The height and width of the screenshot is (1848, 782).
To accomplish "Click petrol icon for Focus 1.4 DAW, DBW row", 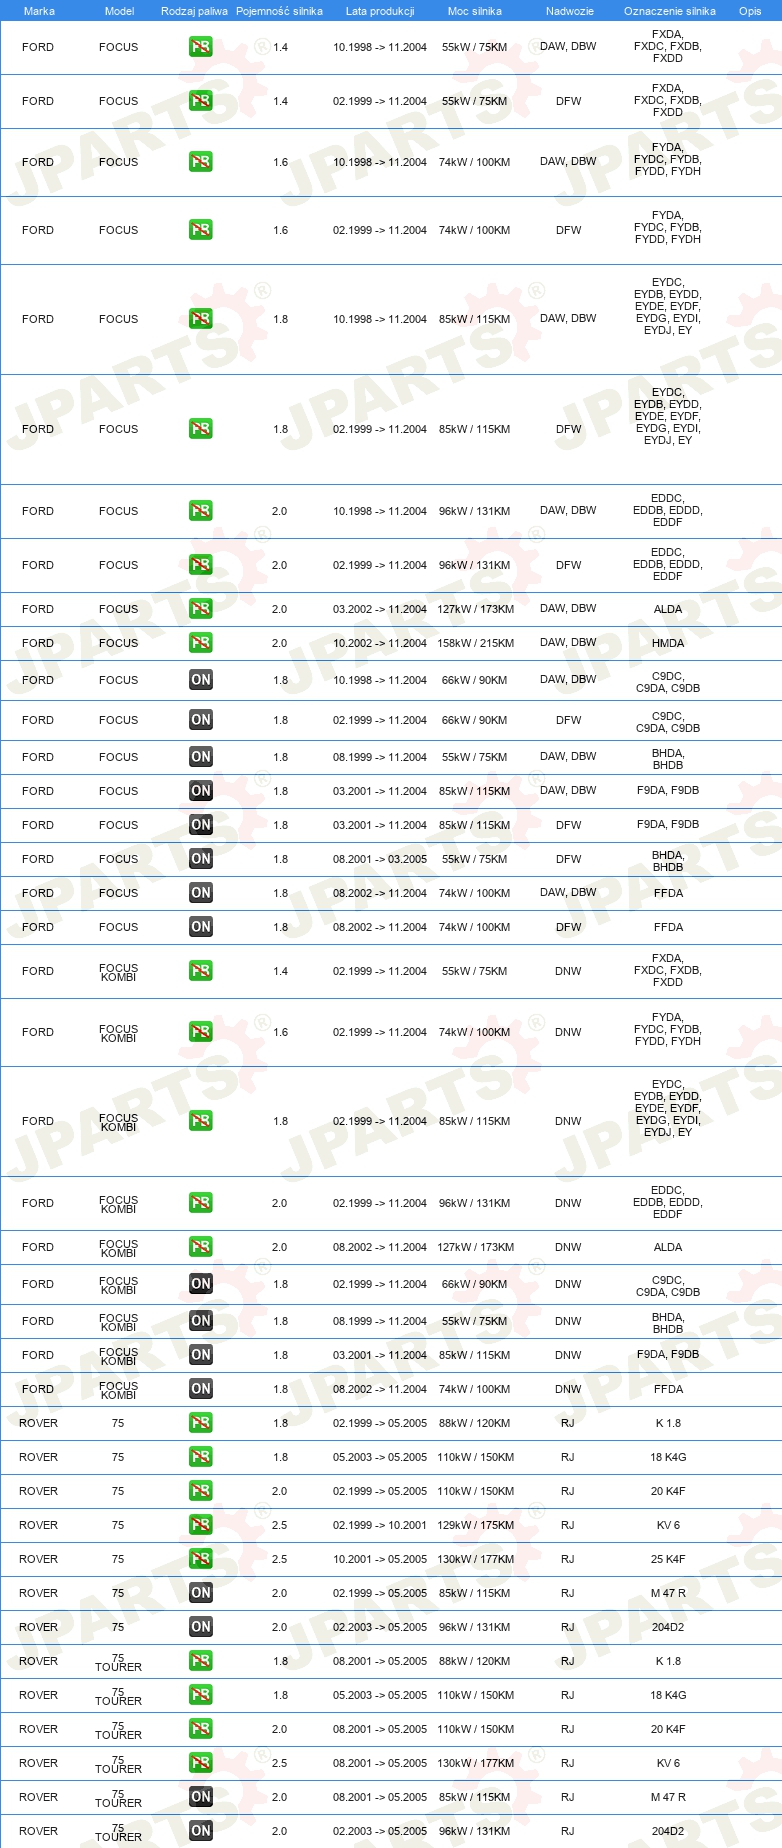I will (x=201, y=47).
